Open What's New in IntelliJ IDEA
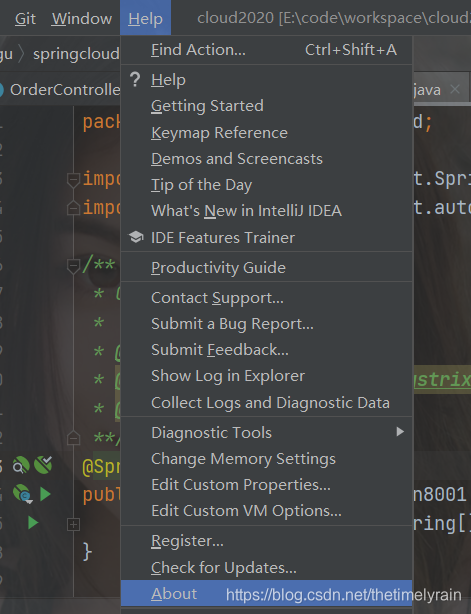The image size is (471, 614). pos(266,211)
